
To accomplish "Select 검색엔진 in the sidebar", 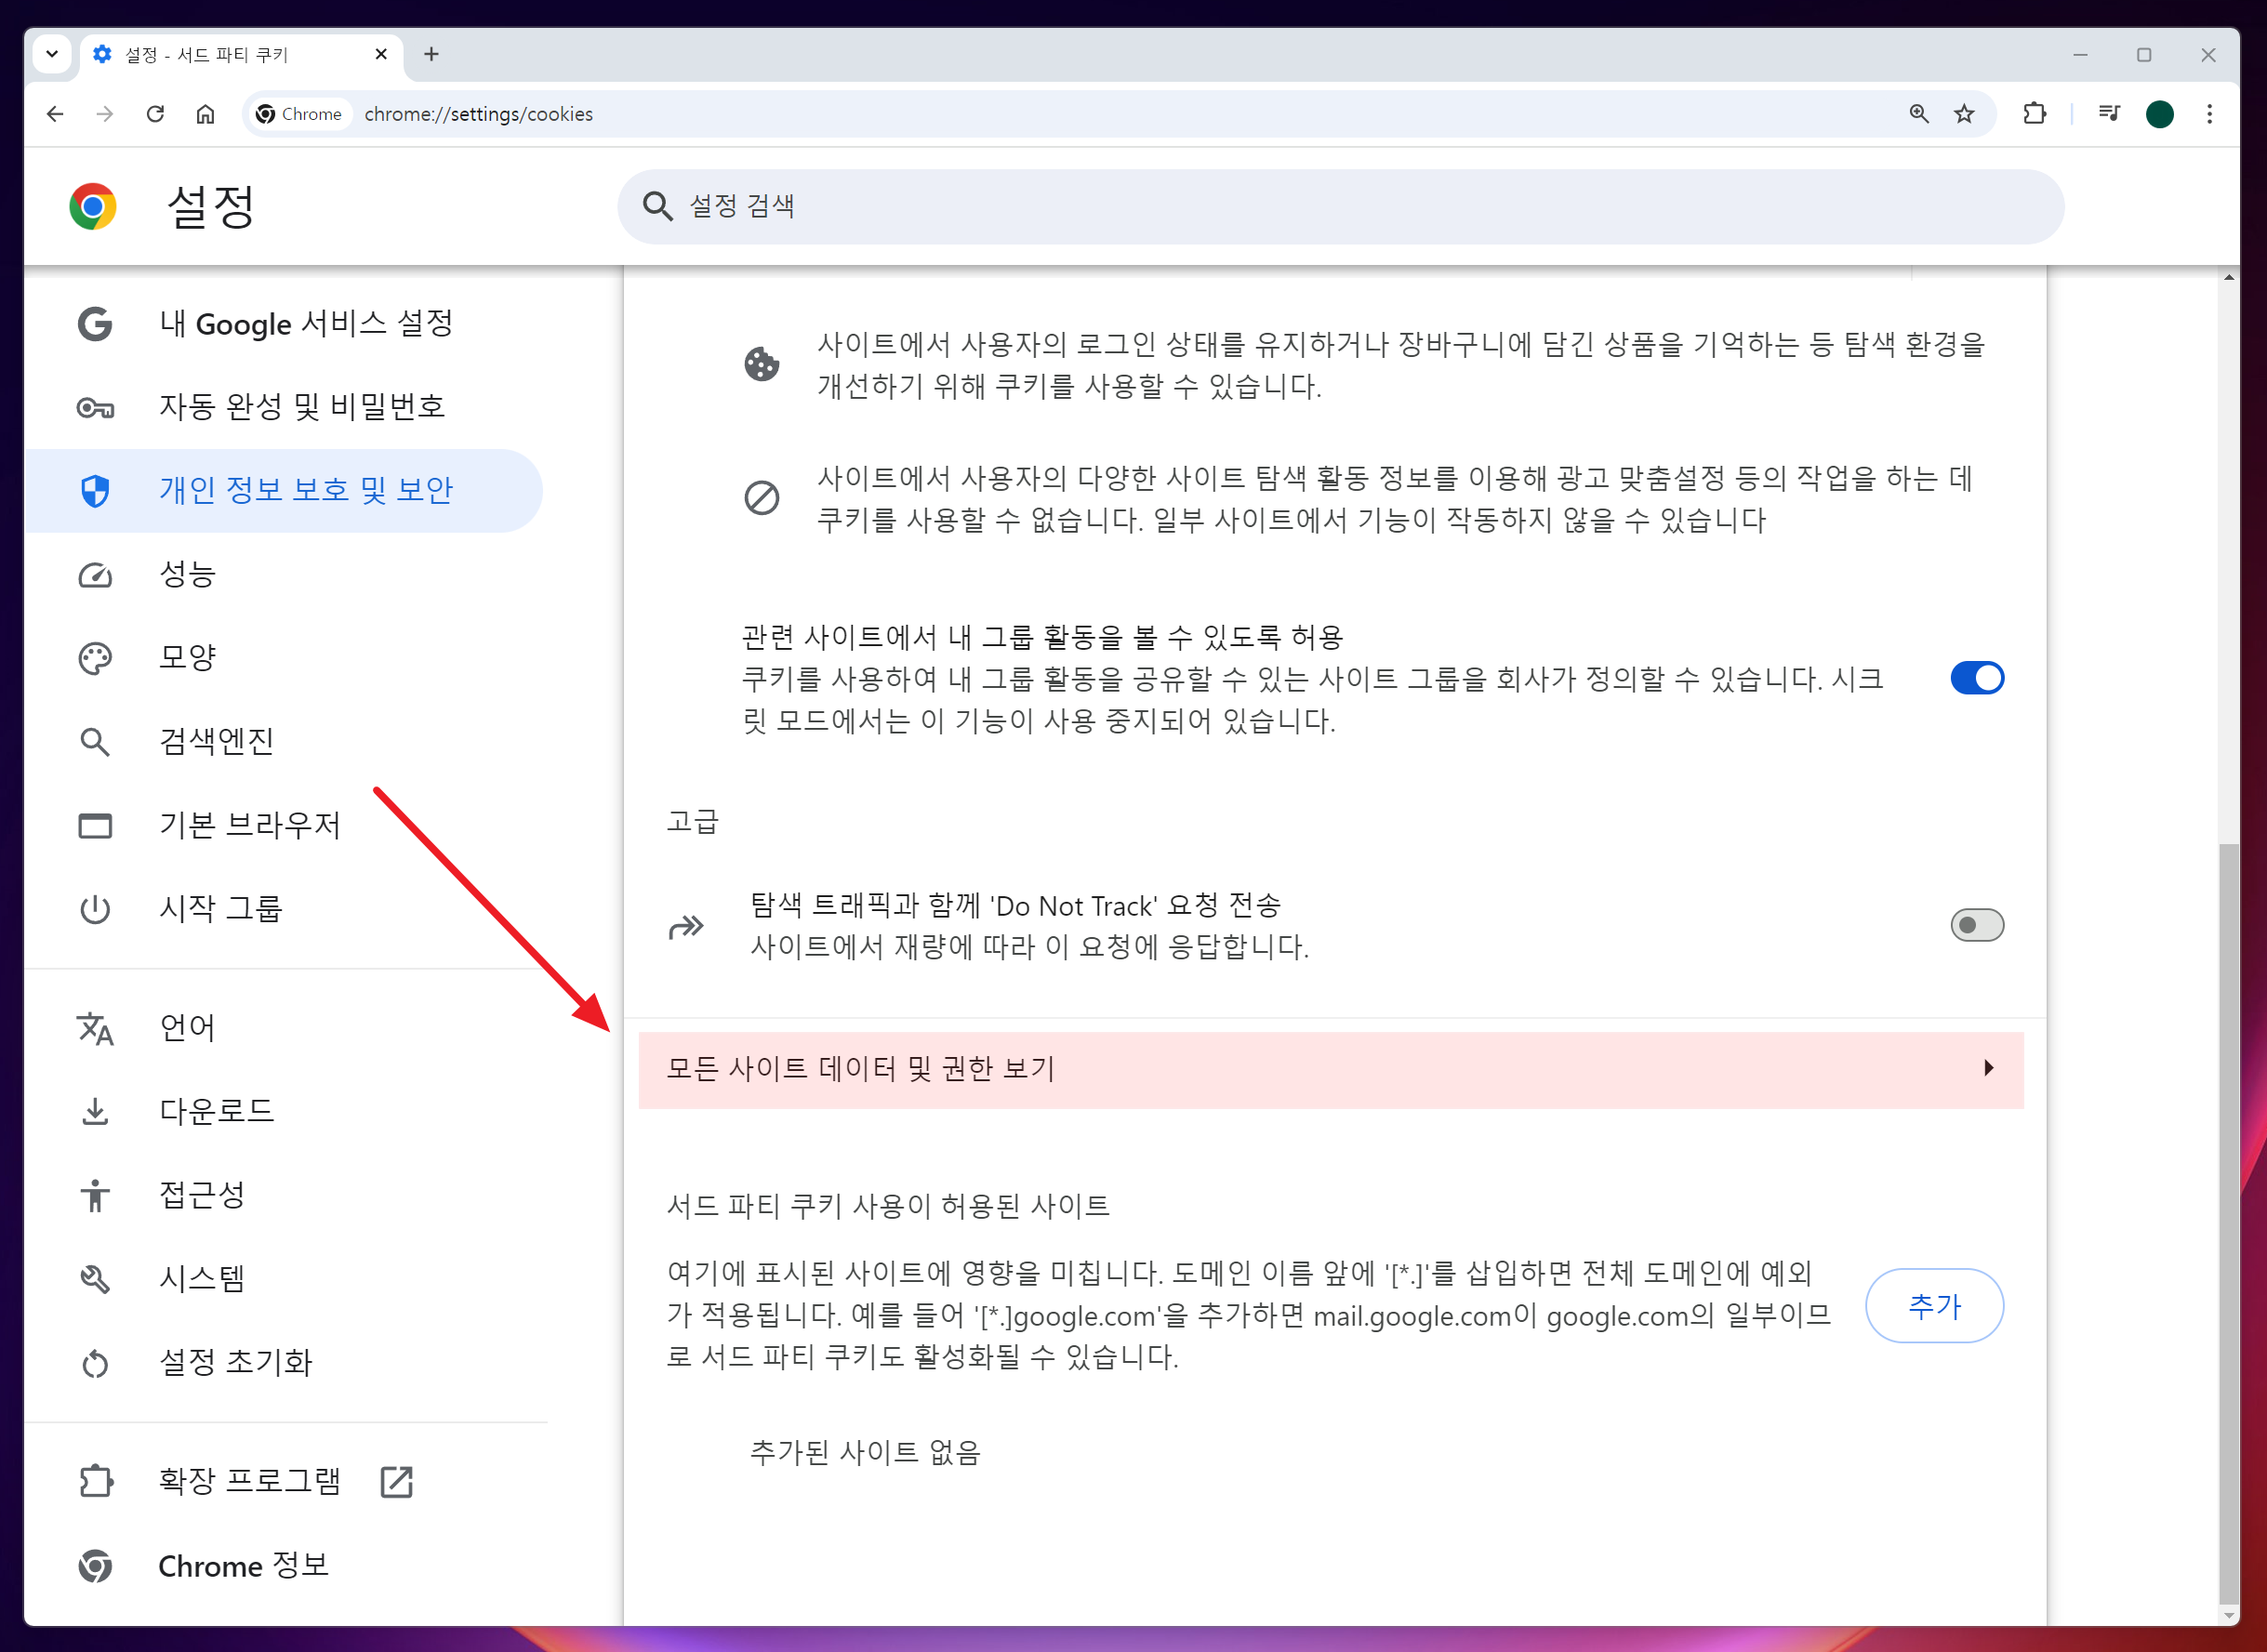I will point(217,741).
